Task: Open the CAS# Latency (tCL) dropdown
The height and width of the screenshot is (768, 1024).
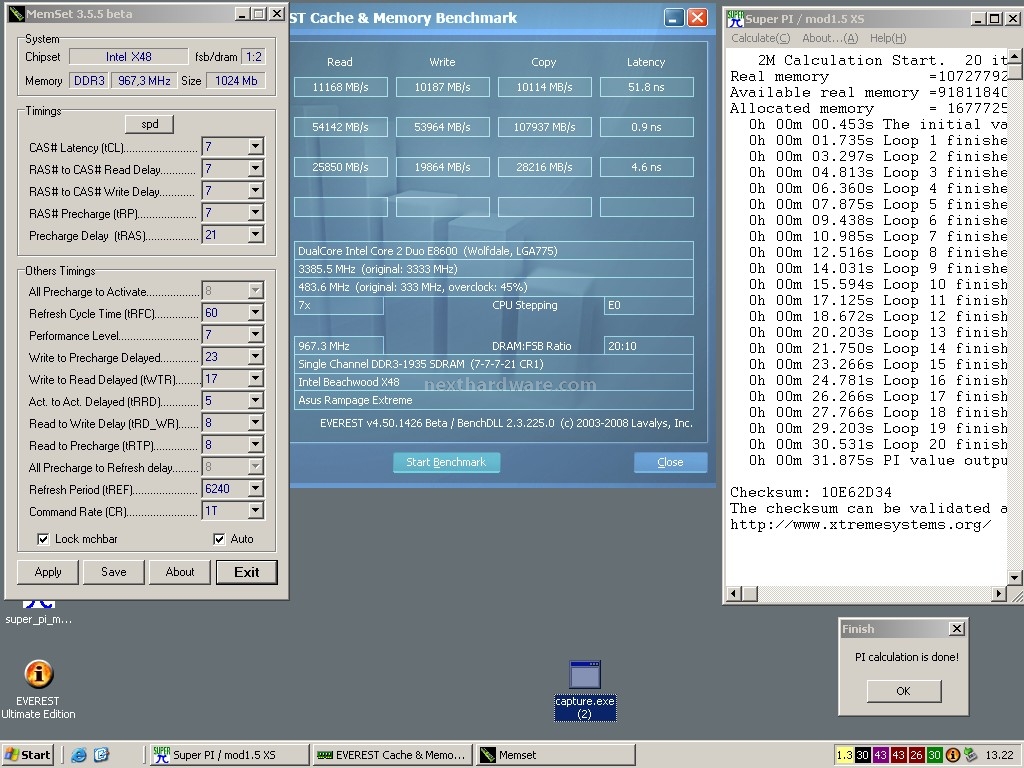Action: point(255,146)
